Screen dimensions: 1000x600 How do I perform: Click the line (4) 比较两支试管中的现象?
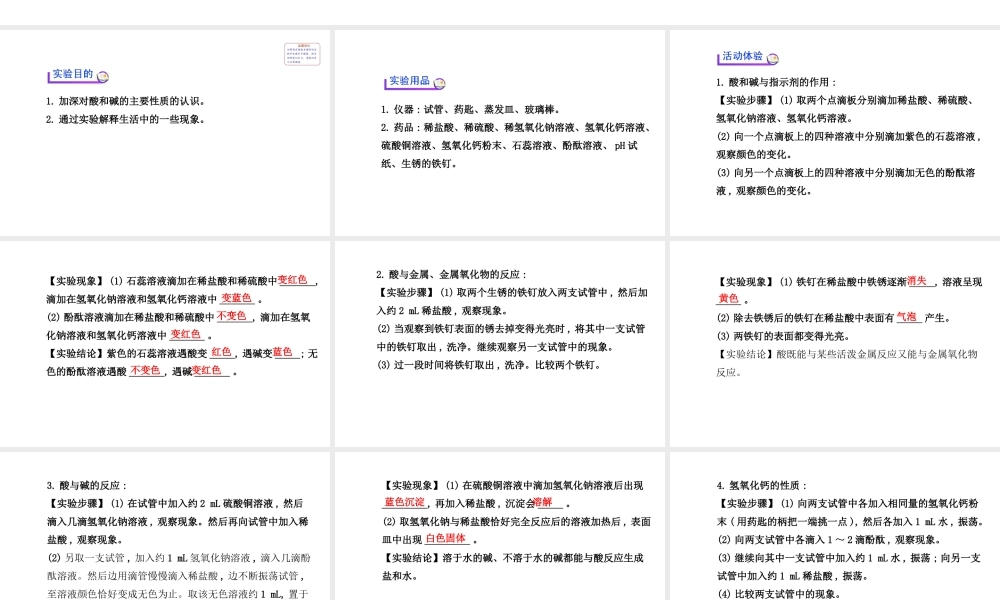coord(779,594)
